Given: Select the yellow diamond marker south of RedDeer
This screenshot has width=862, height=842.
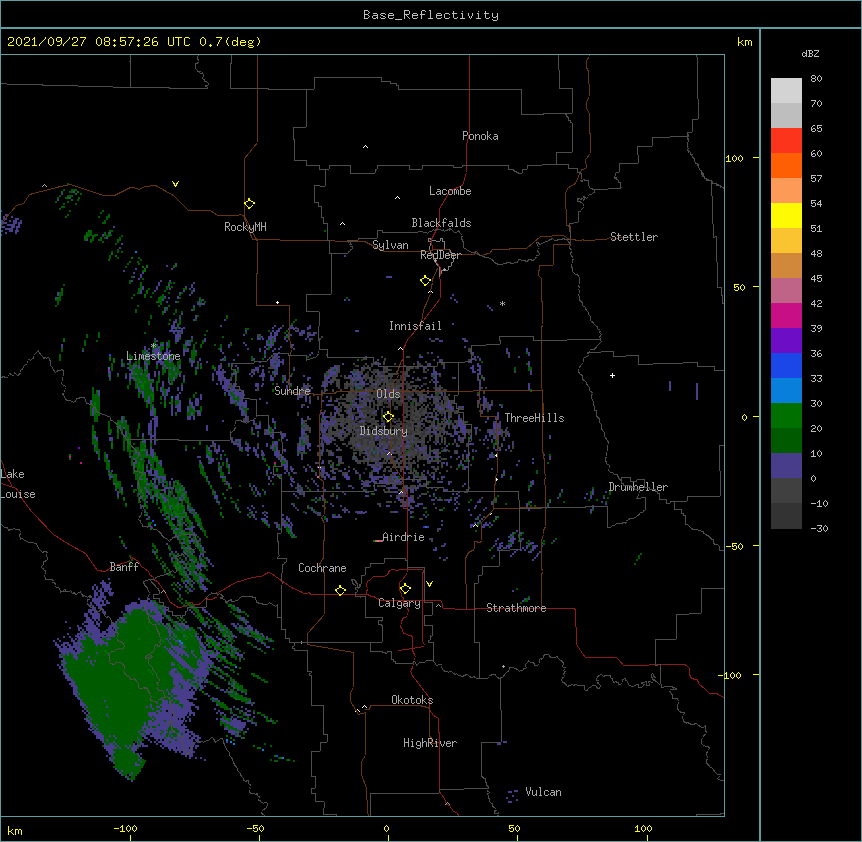Looking at the screenshot, I should [x=426, y=281].
